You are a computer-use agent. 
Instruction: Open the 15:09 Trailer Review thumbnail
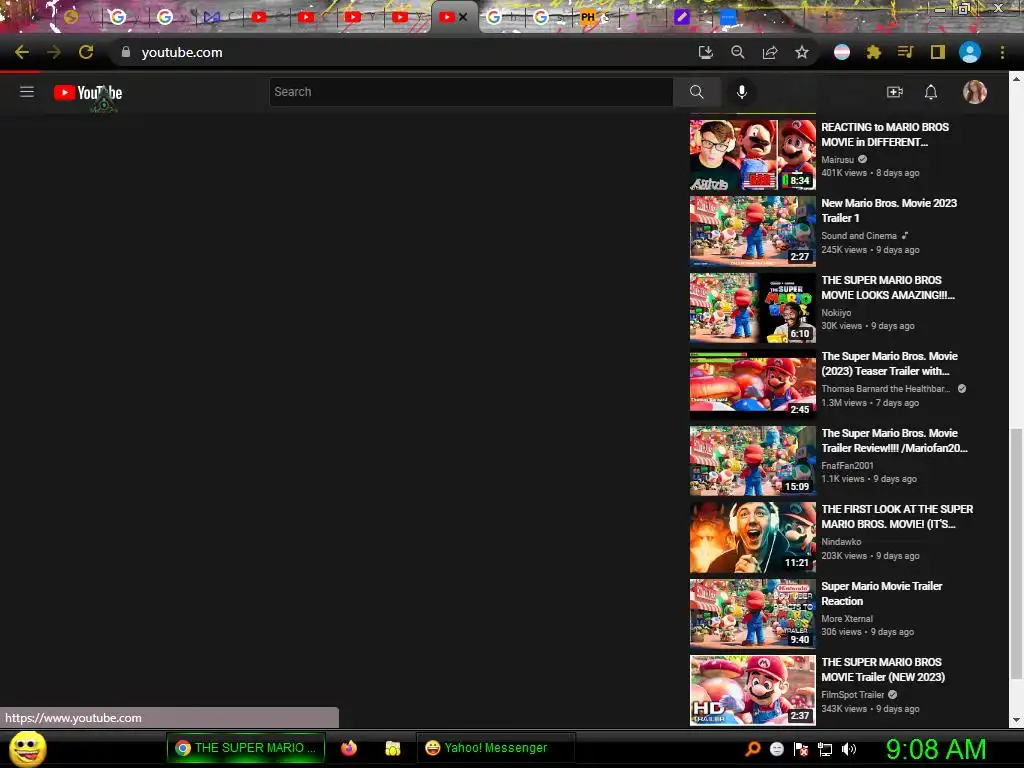[752, 461]
